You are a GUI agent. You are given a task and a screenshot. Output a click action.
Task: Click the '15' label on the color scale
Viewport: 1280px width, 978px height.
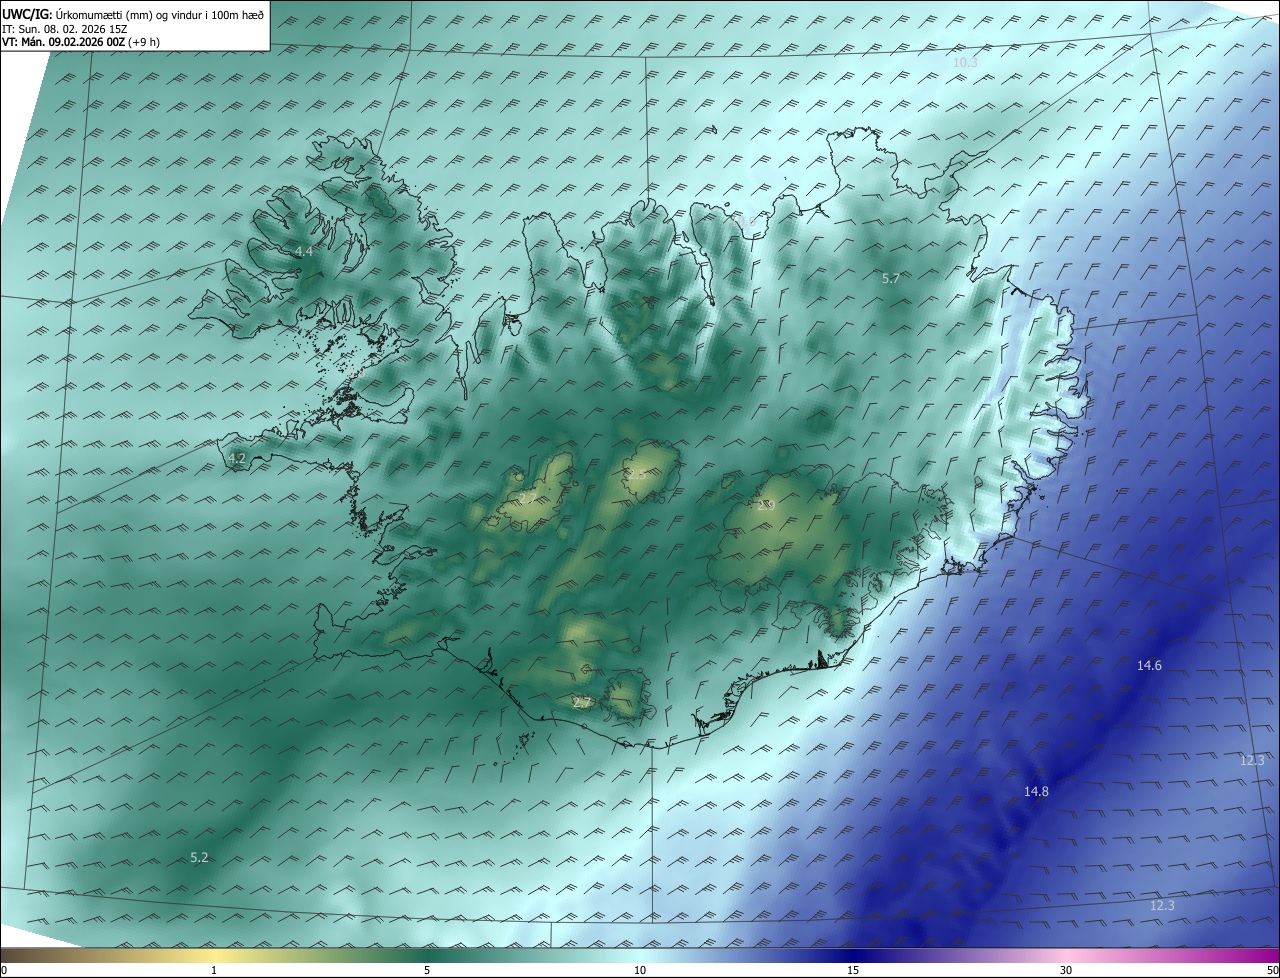click(853, 970)
